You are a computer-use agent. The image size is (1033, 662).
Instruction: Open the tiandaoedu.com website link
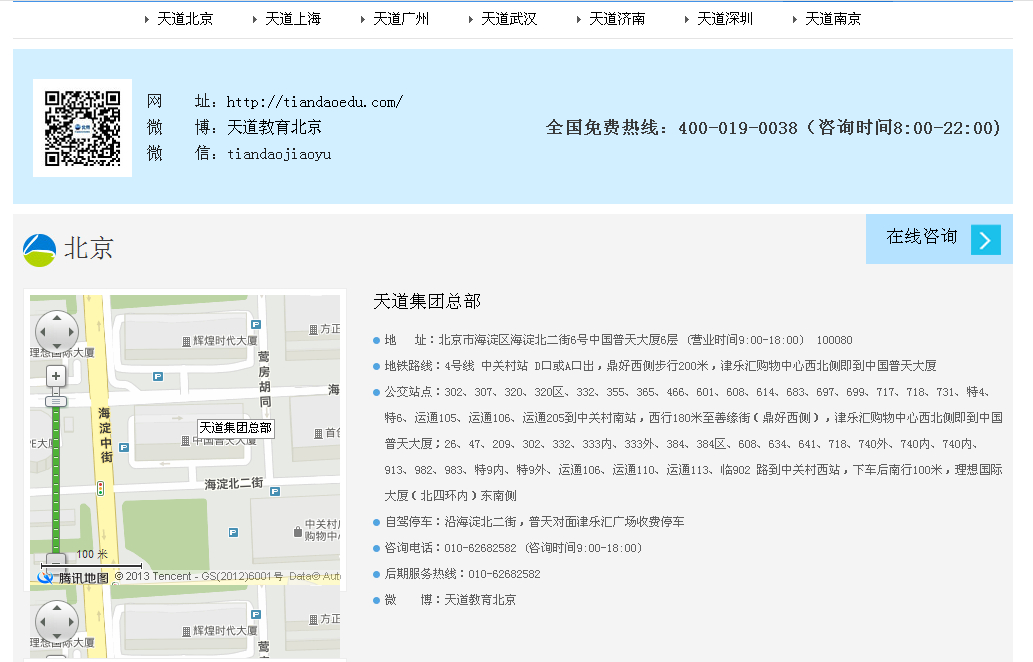314,102
